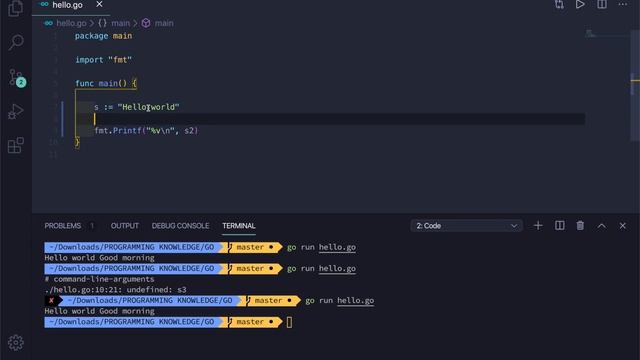Click the braces main package breadcrumb
The image size is (640, 360).
coord(114,23)
